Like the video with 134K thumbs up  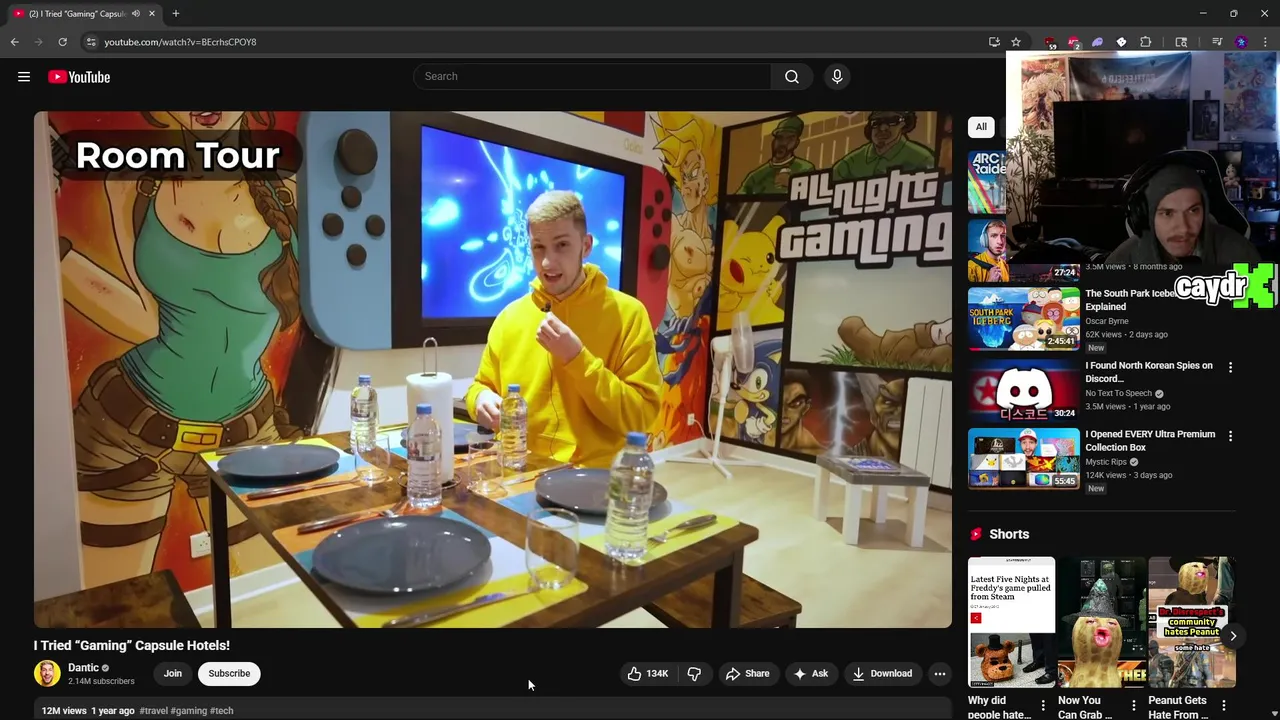[x=648, y=673]
